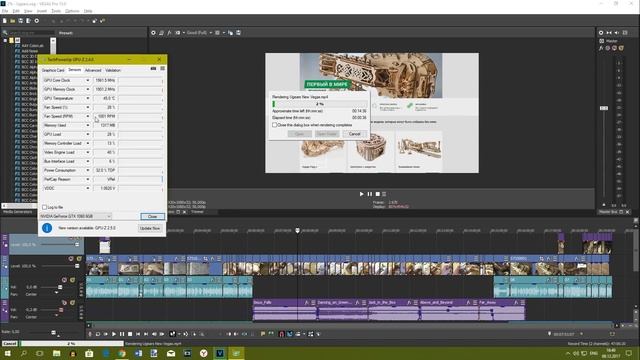Image resolution: width=640 pixels, height=360 pixels.
Task: Click the Stop button under the video preview
Action: coord(378,194)
